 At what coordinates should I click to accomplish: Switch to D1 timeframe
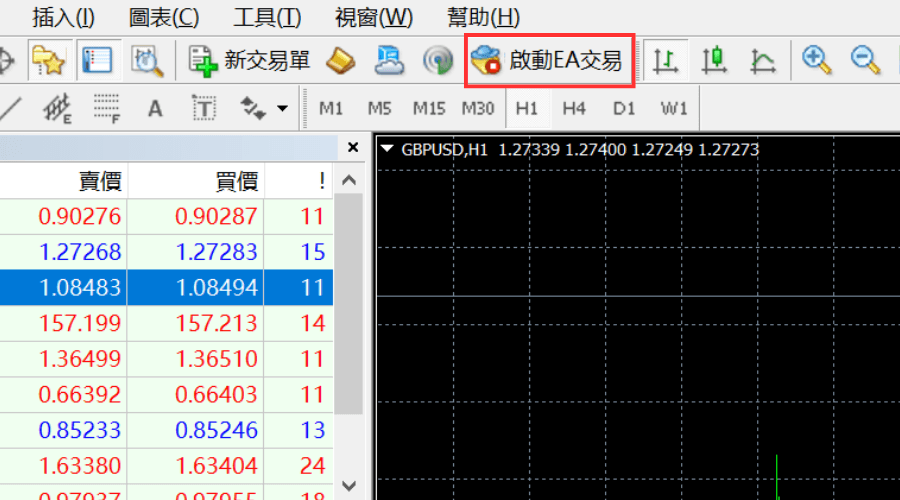[x=624, y=108]
